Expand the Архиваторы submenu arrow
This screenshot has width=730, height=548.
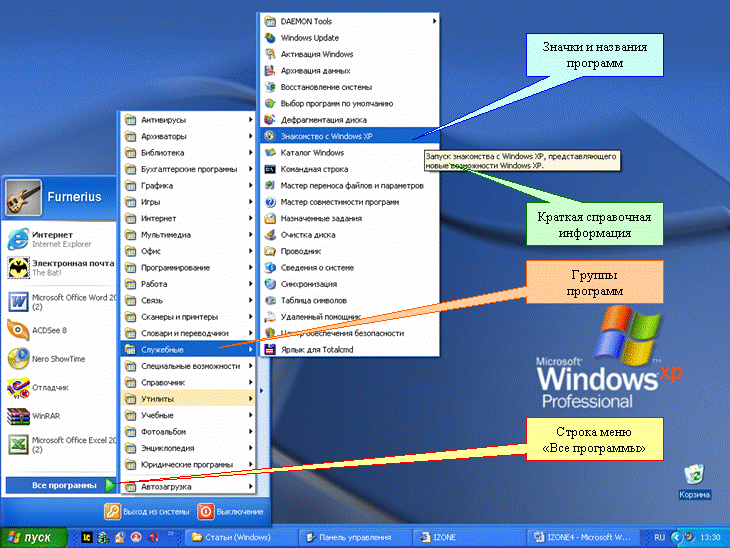[x=250, y=136]
